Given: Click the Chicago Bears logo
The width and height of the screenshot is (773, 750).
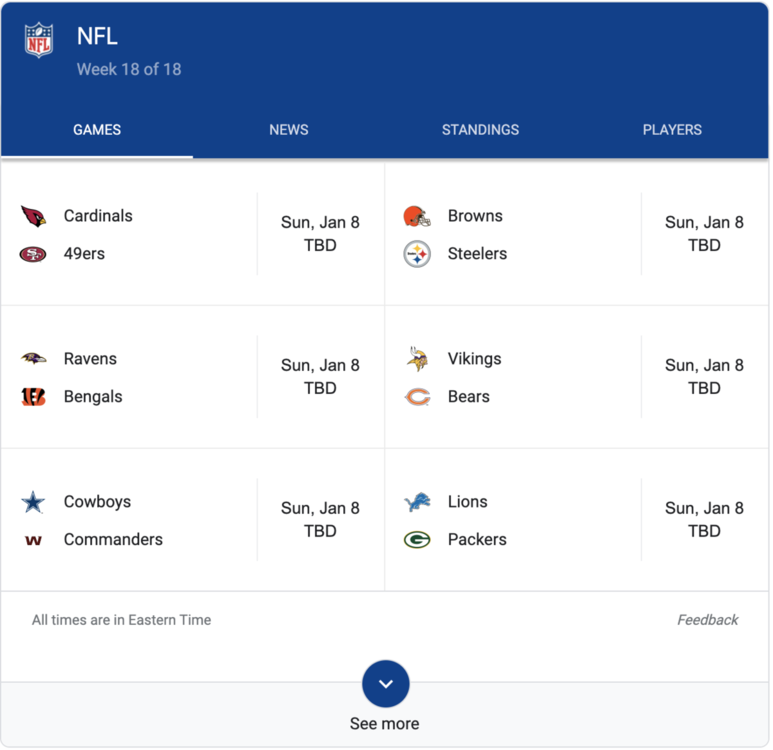Looking at the screenshot, I should click(x=417, y=397).
